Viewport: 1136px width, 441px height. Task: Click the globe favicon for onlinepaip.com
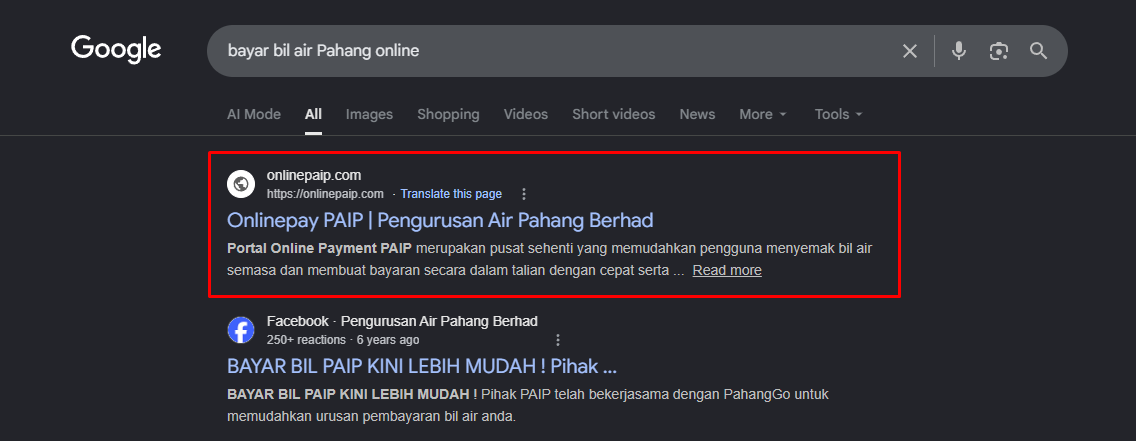click(x=240, y=184)
